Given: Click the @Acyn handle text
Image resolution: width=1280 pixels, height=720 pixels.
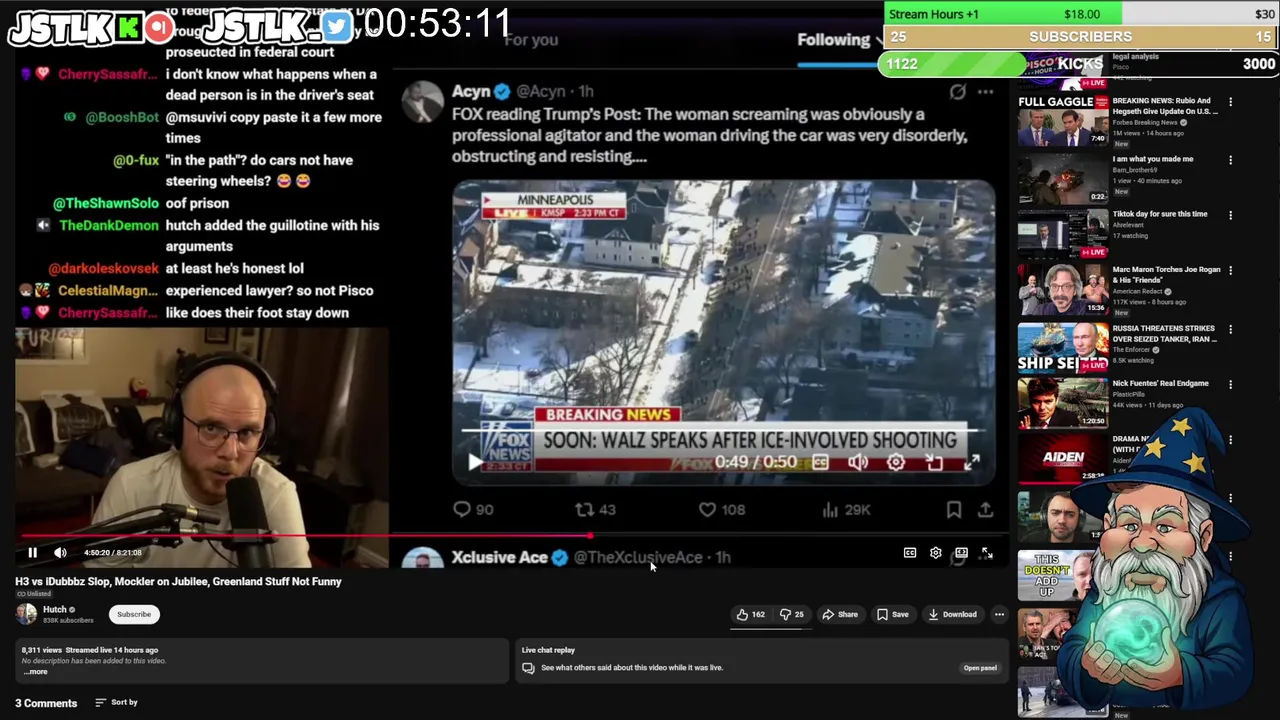Looking at the screenshot, I should click(x=540, y=91).
